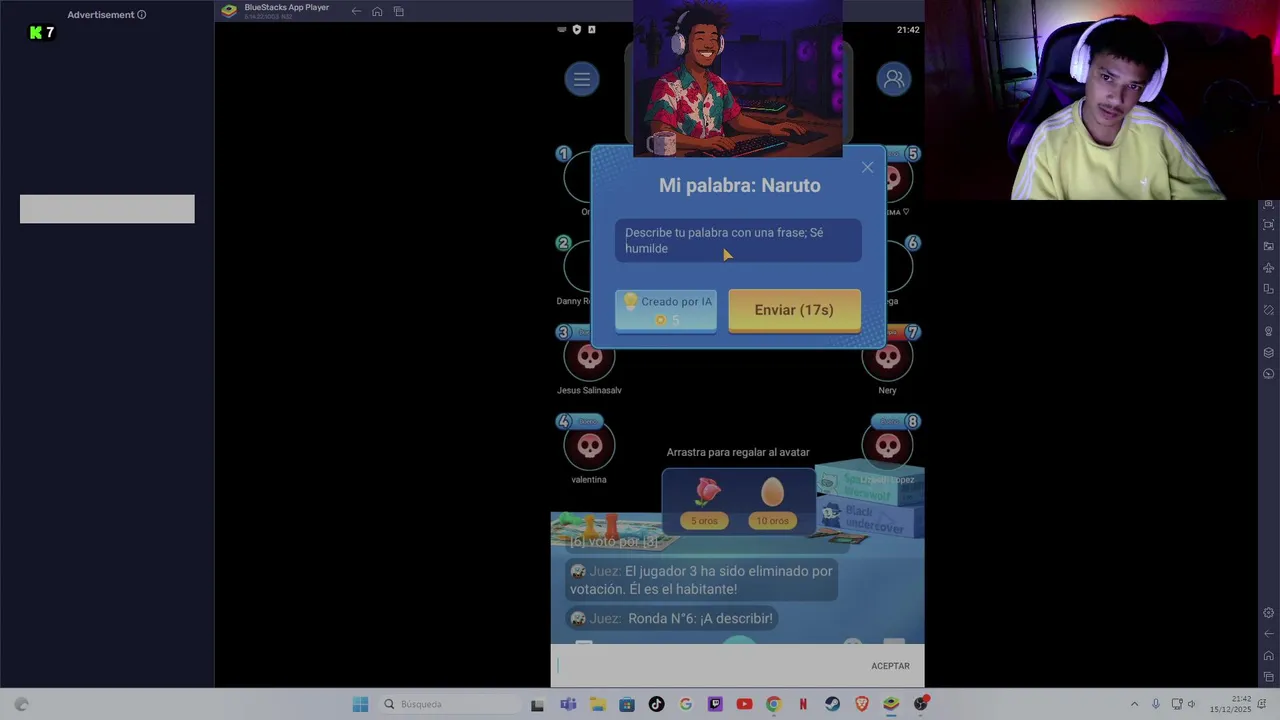Pick the rose gift for 5 oros
Image resolution: width=1280 pixels, height=720 pixels.
point(705,502)
